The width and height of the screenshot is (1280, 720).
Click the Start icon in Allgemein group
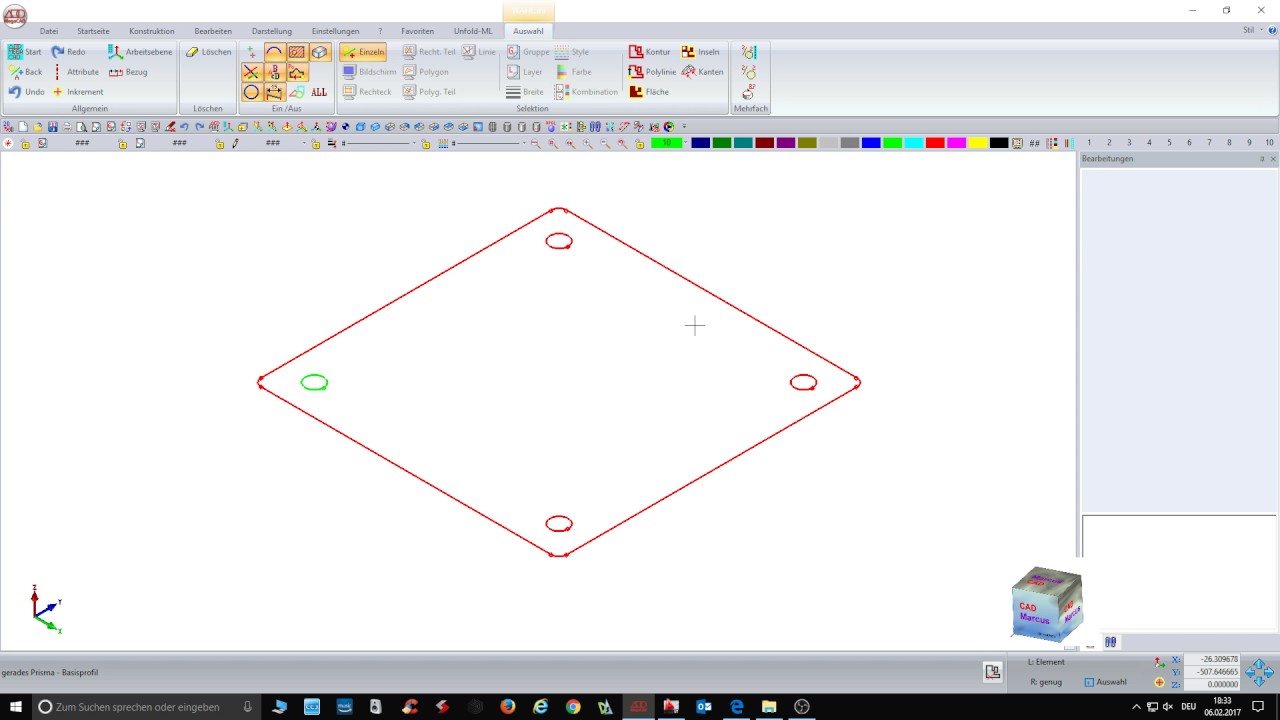[16, 52]
